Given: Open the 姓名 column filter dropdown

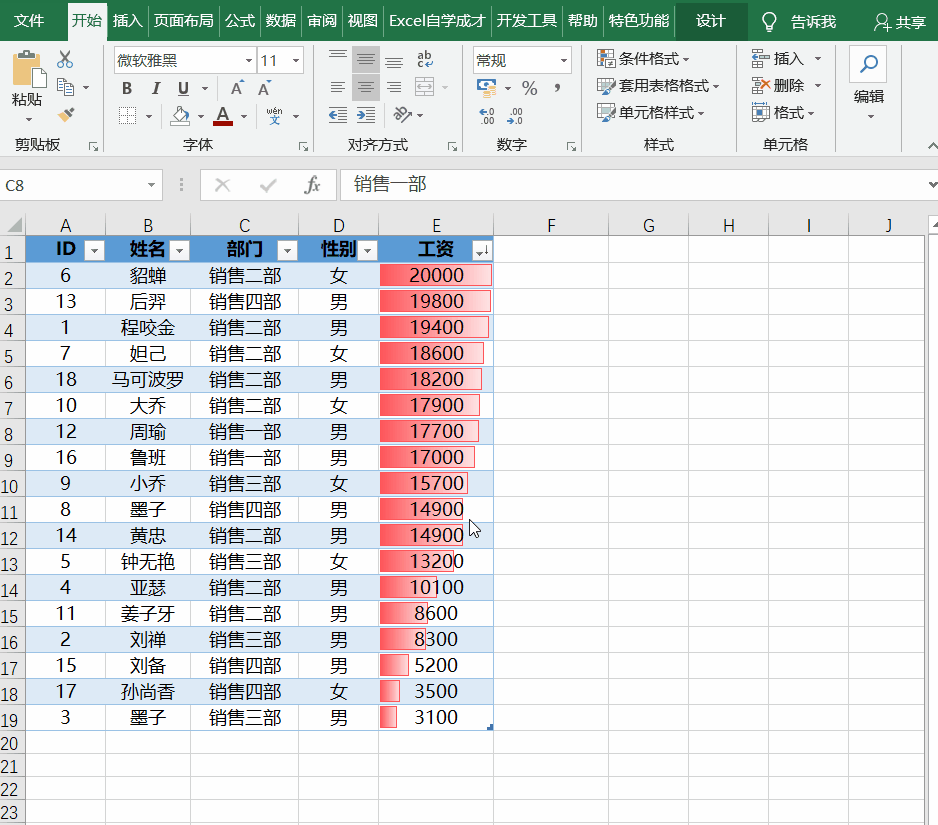Looking at the screenshot, I should click(x=179, y=250).
